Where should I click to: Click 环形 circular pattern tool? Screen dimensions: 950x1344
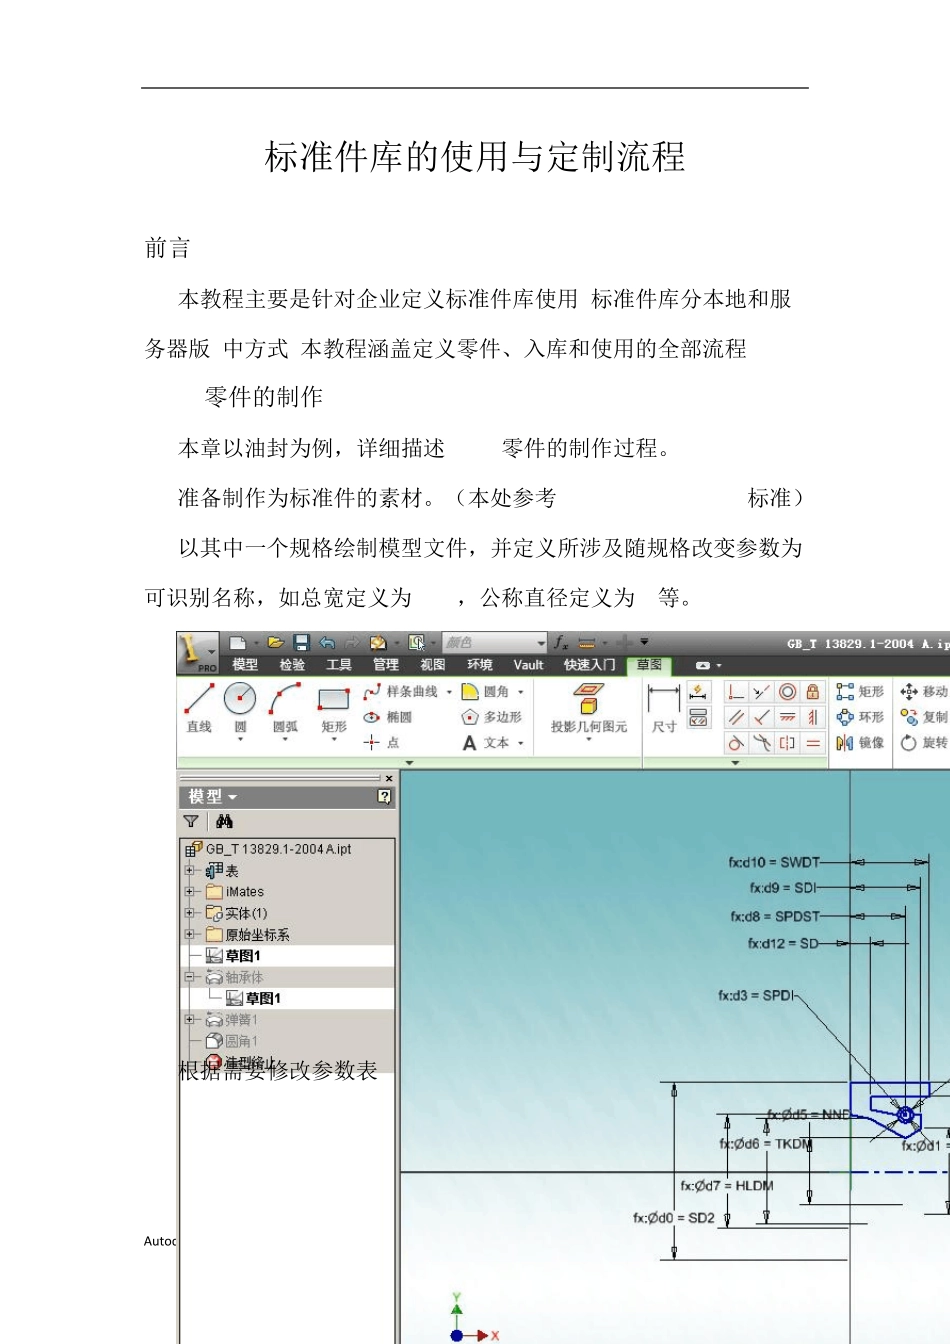[x=860, y=717]
